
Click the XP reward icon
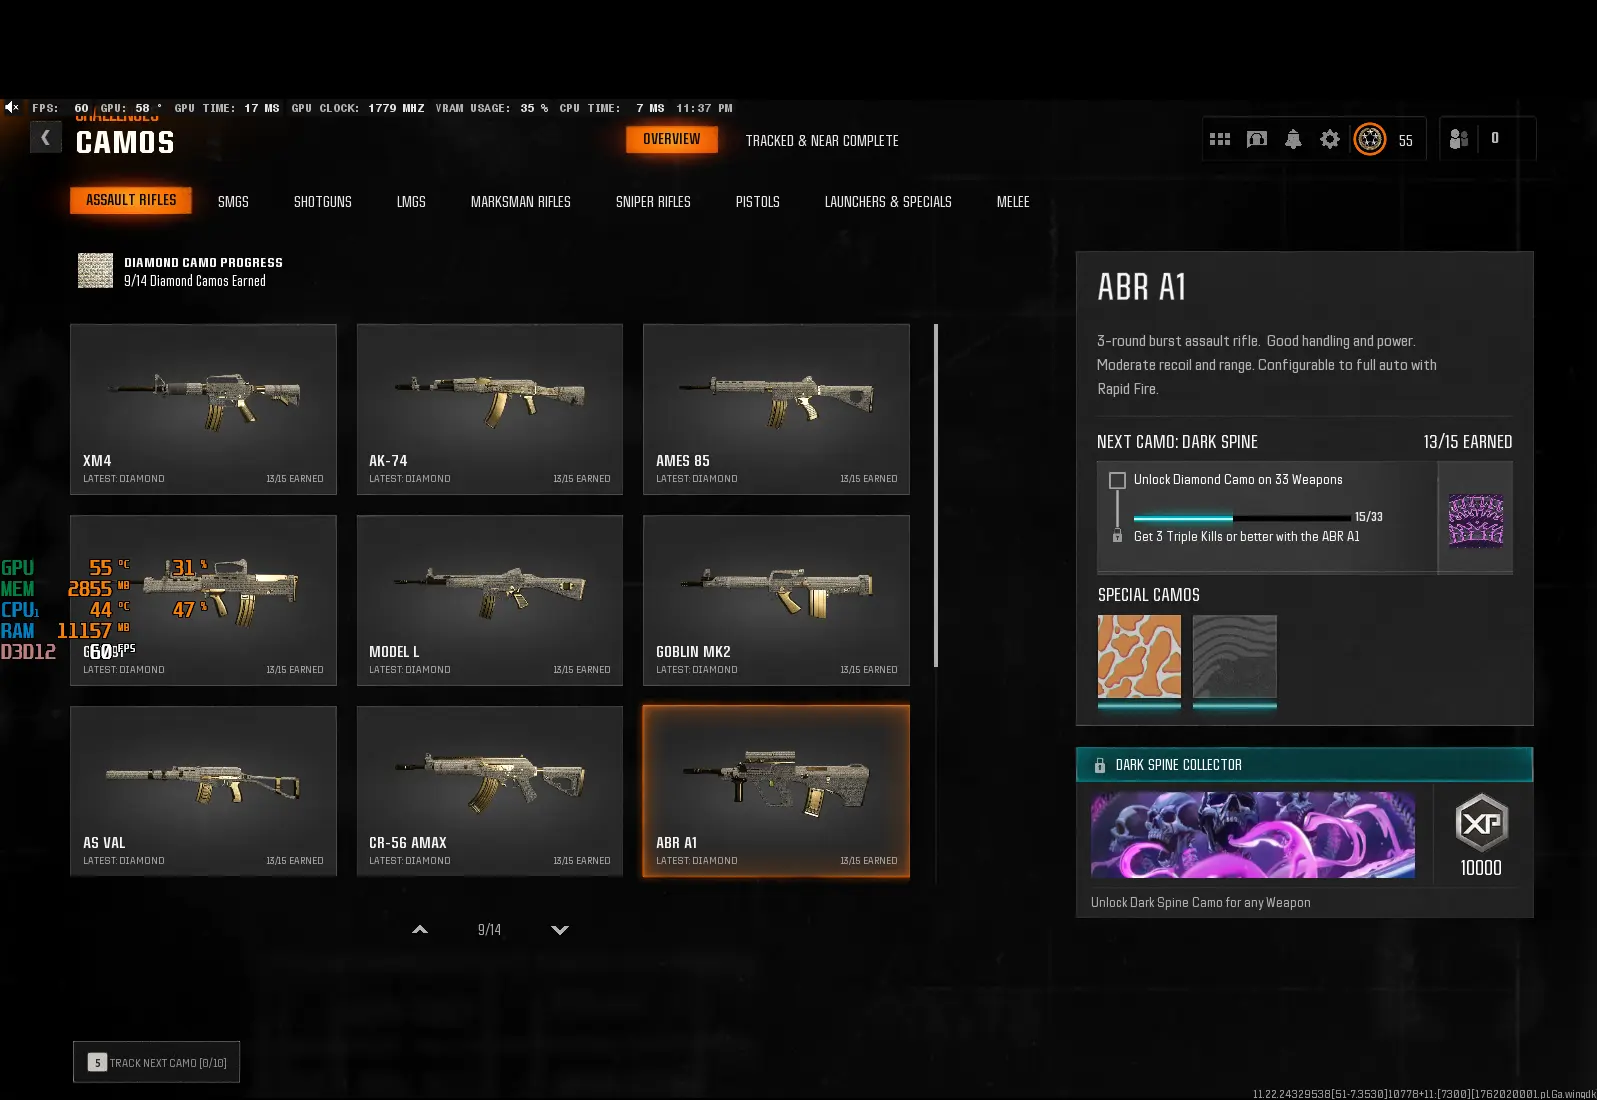(x=1481, y=823)
